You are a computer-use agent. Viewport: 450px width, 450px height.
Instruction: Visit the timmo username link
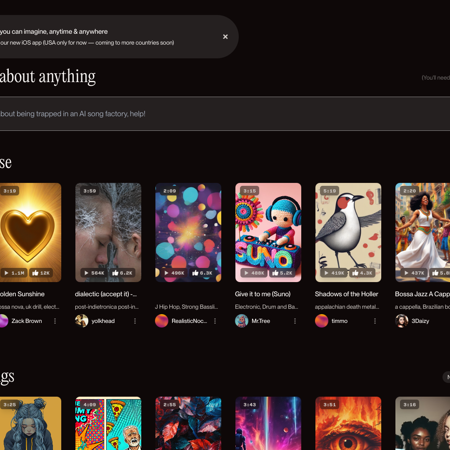(x=339, y=321)
